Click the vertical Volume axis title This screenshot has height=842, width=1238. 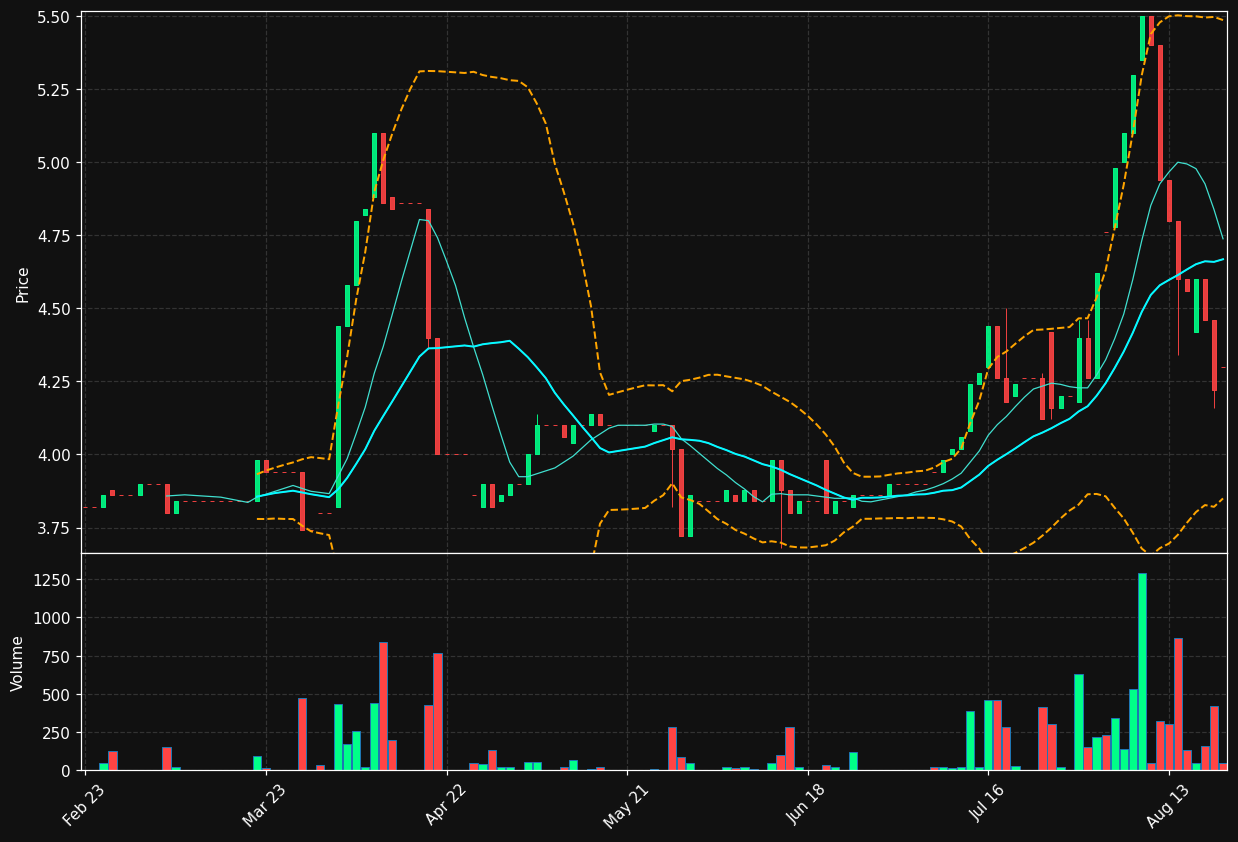(x=18, y=662)
